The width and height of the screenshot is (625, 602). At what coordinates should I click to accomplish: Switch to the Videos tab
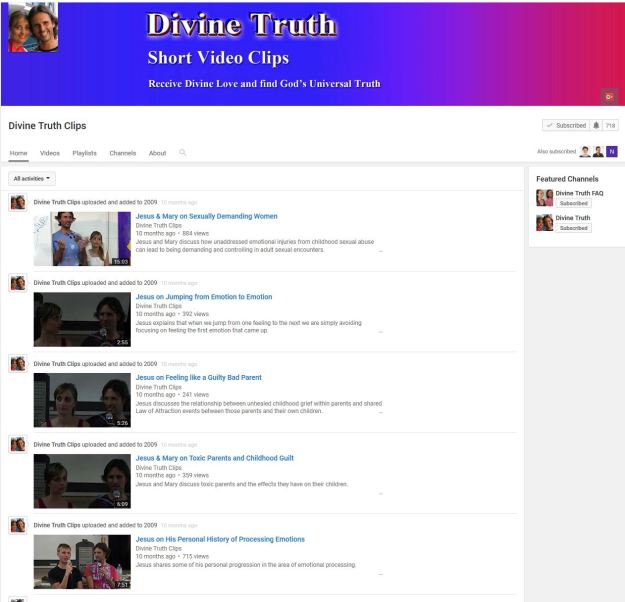tap(50, 153)
